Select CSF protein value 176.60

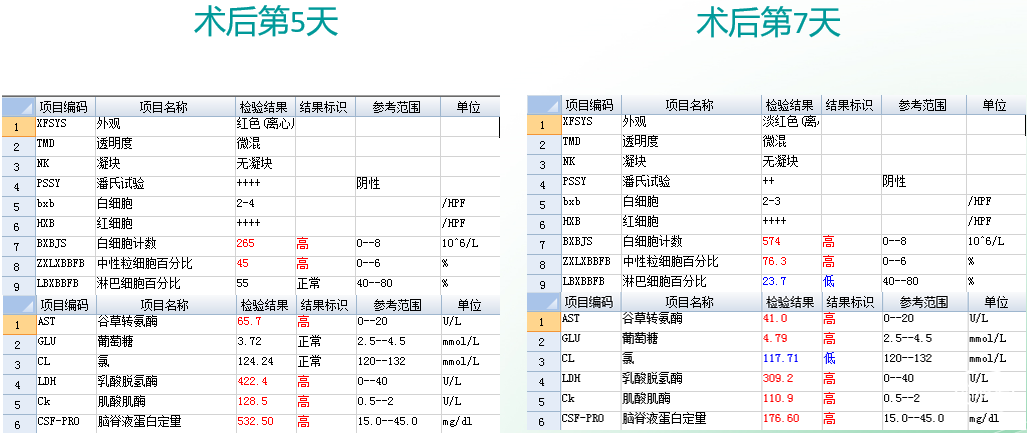[x=781, y=419]
